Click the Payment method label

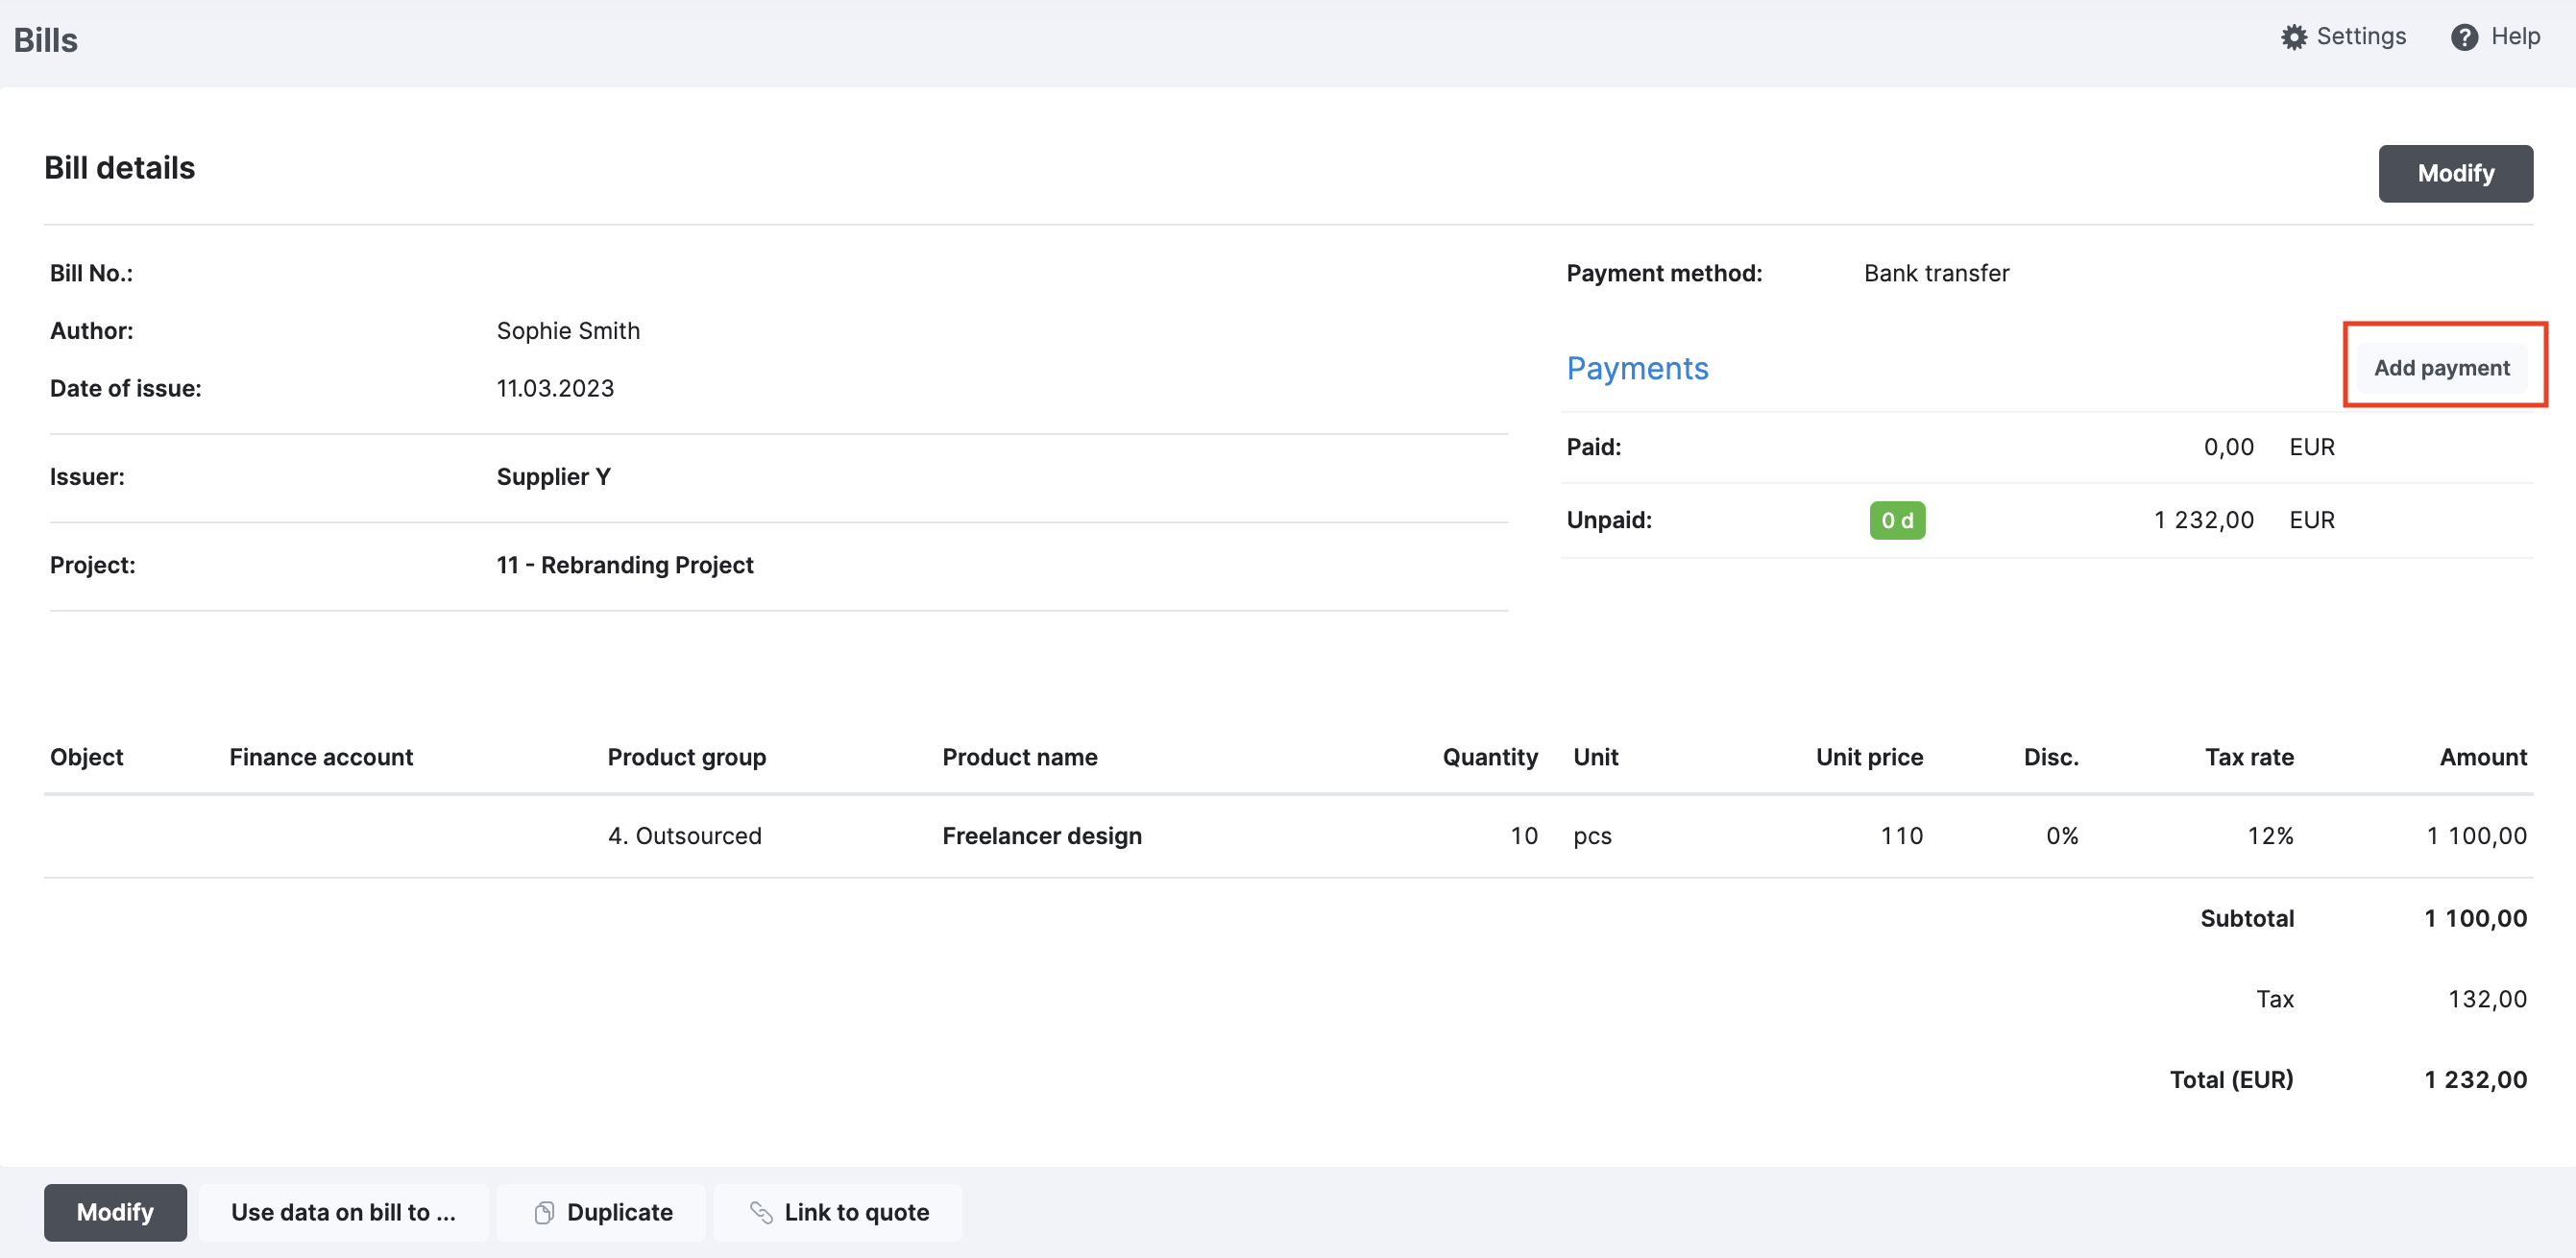[1664, 273]
